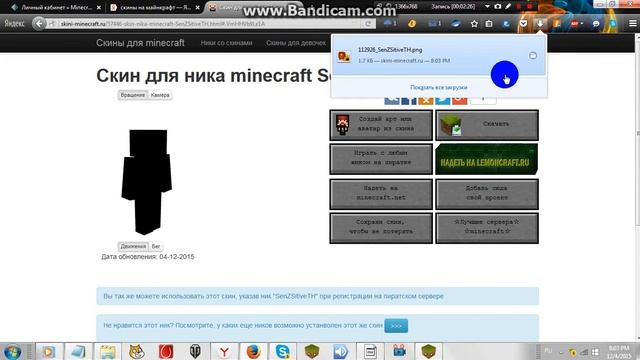Viewport: 640px width, 360px height.
Task: Open 'Скины для девочек' nav menu
Action: (296, 43)
